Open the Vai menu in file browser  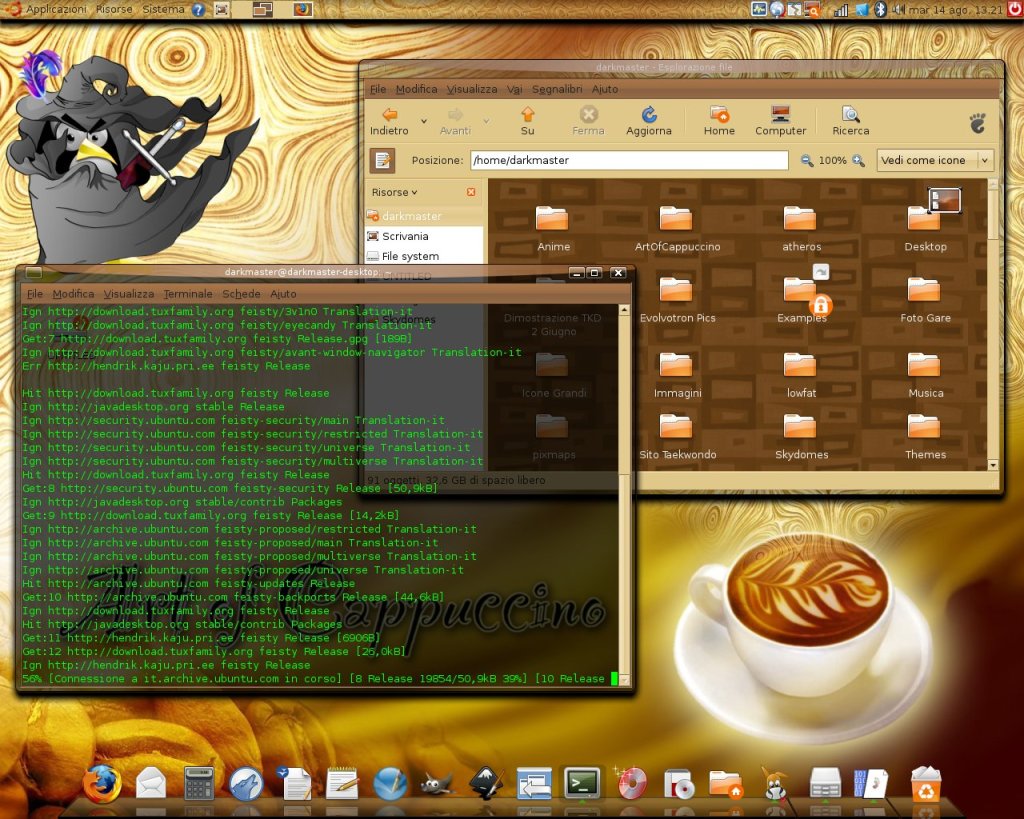(x=515, y=89)
